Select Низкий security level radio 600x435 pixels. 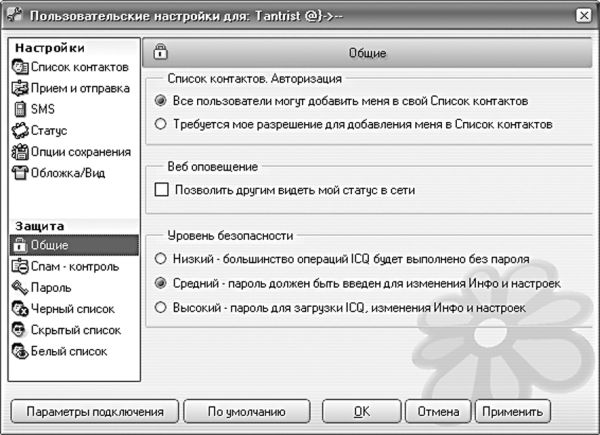pyautogui.click(x=160, y=259)
